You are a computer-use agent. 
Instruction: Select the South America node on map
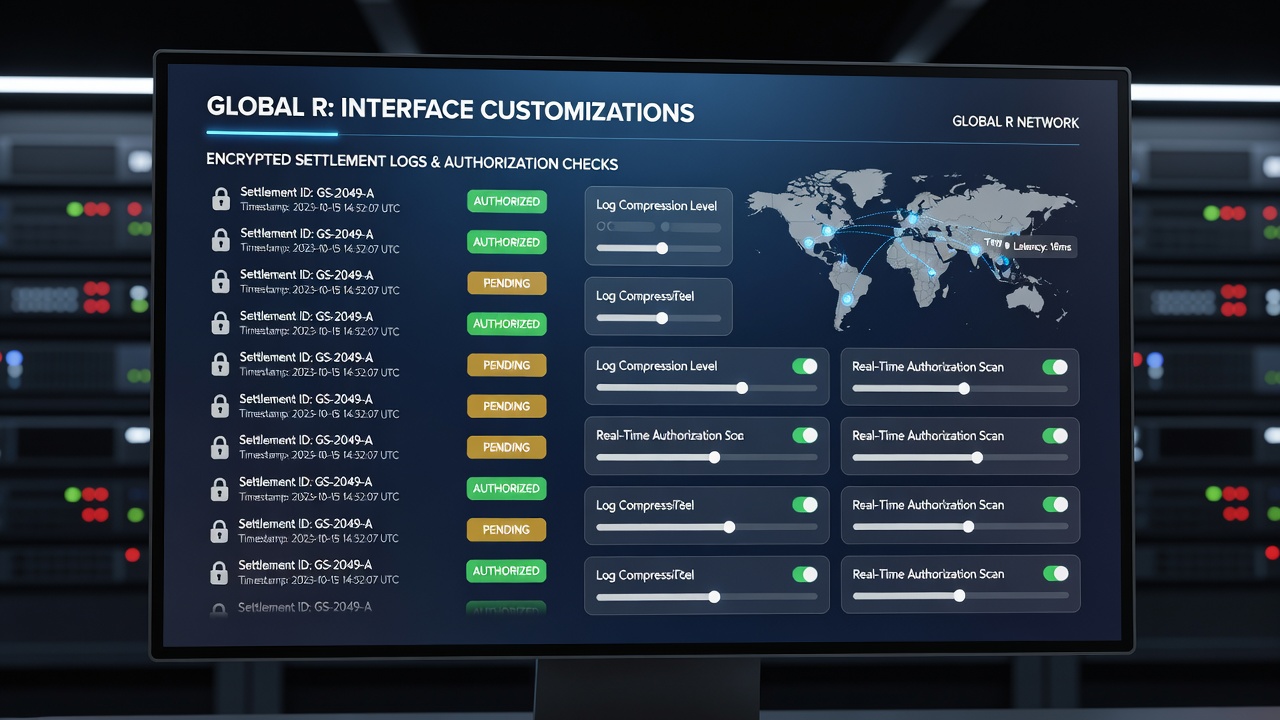click(847, 298)
